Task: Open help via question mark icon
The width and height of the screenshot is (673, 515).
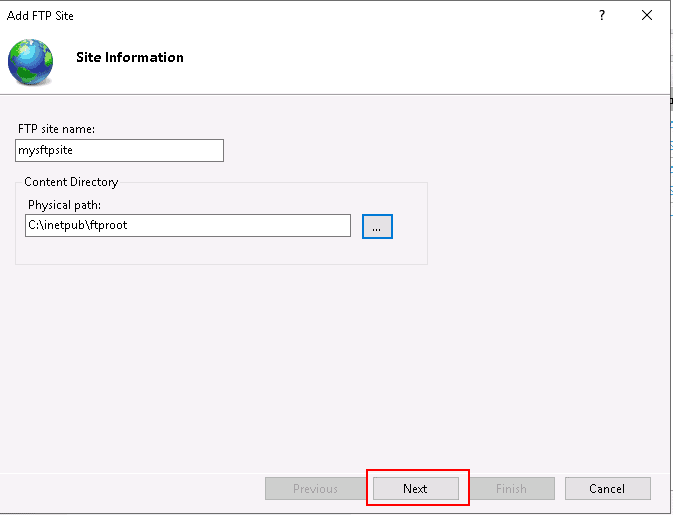Action: (x=602, y=15)
